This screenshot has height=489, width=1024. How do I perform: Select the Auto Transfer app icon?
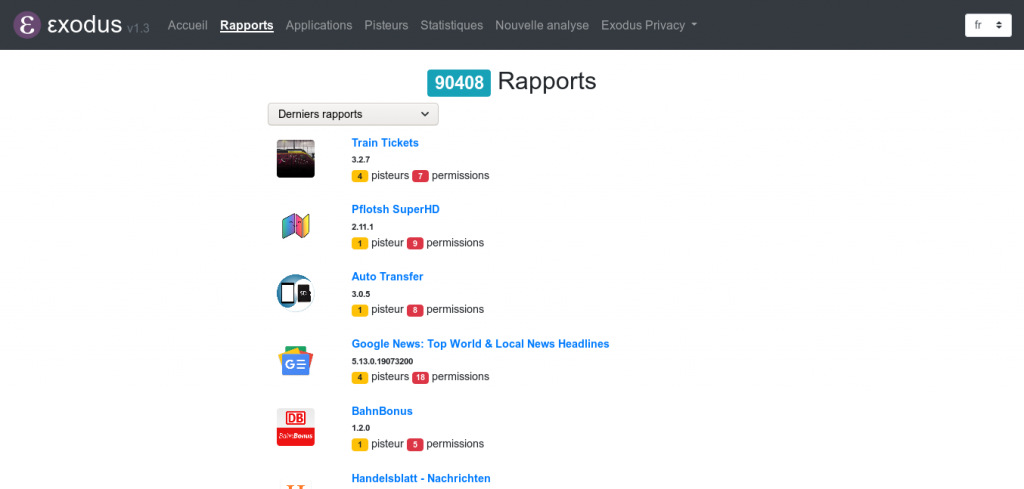295,293
